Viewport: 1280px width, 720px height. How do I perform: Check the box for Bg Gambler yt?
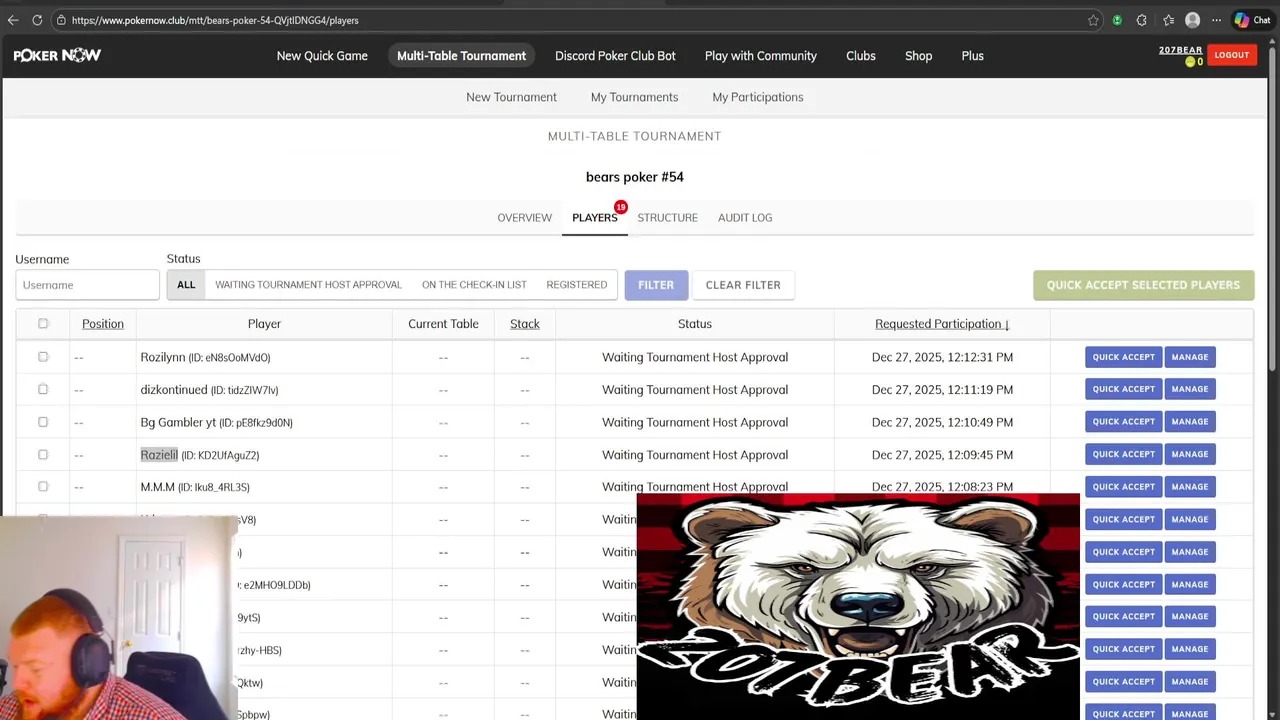point(43,422)
